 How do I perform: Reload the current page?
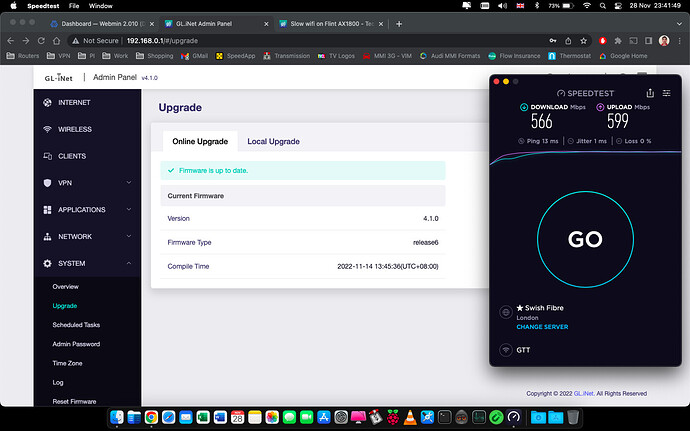pos(41,41)
